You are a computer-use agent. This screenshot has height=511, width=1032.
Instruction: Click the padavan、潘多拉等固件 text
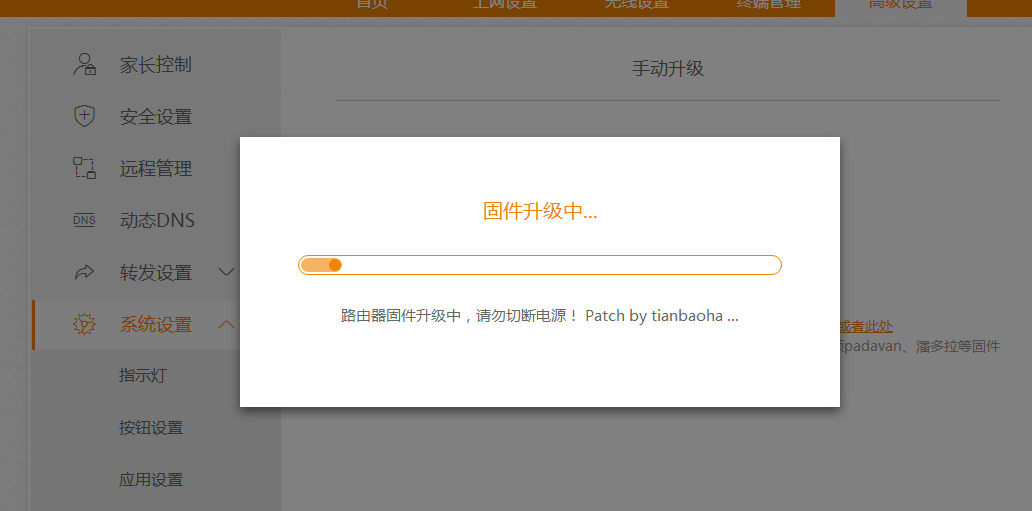(920, 346)
